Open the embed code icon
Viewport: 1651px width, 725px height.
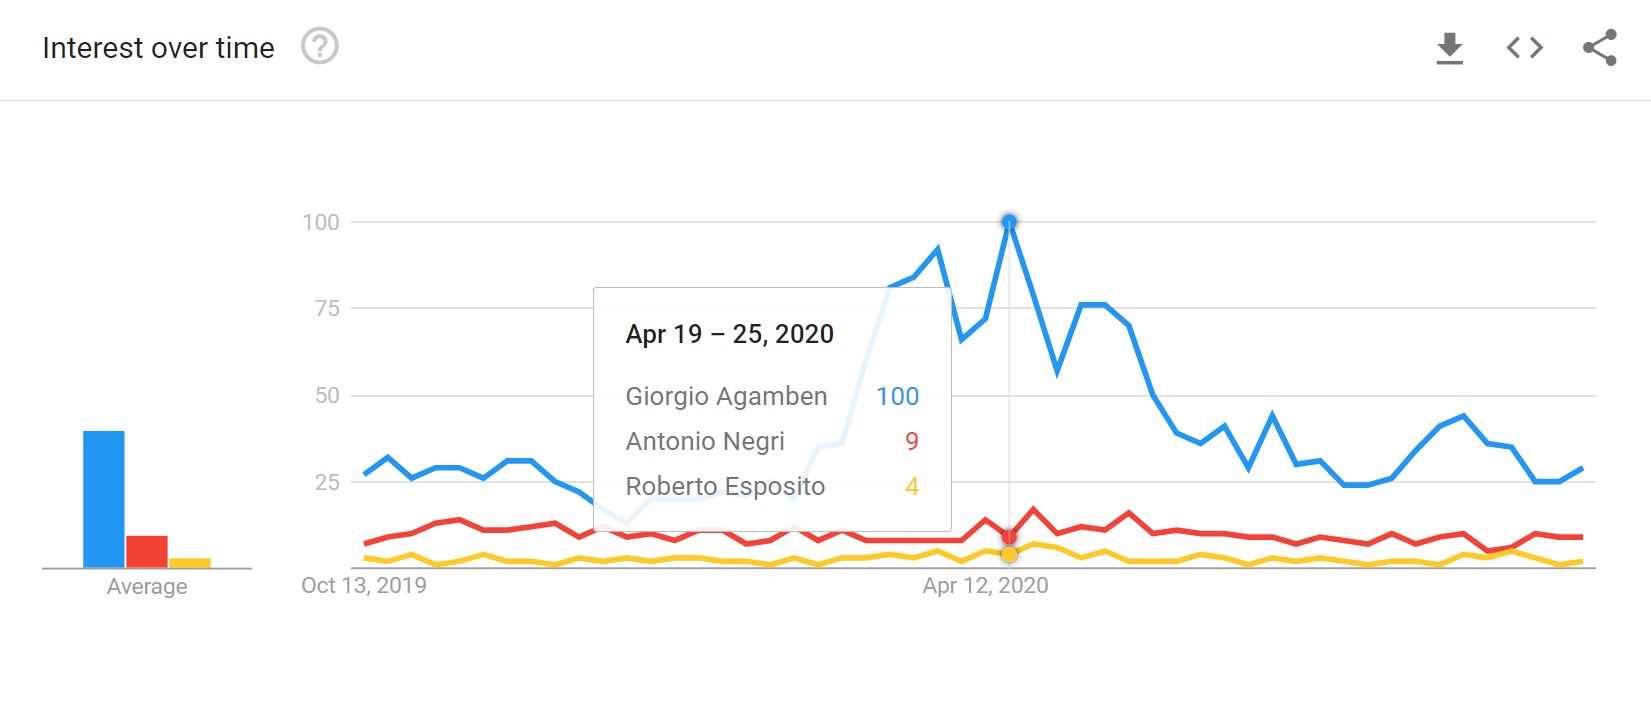1524,48
